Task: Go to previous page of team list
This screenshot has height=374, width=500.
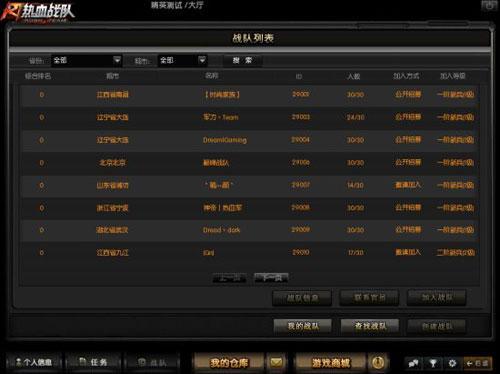Action: pos(230,278)
